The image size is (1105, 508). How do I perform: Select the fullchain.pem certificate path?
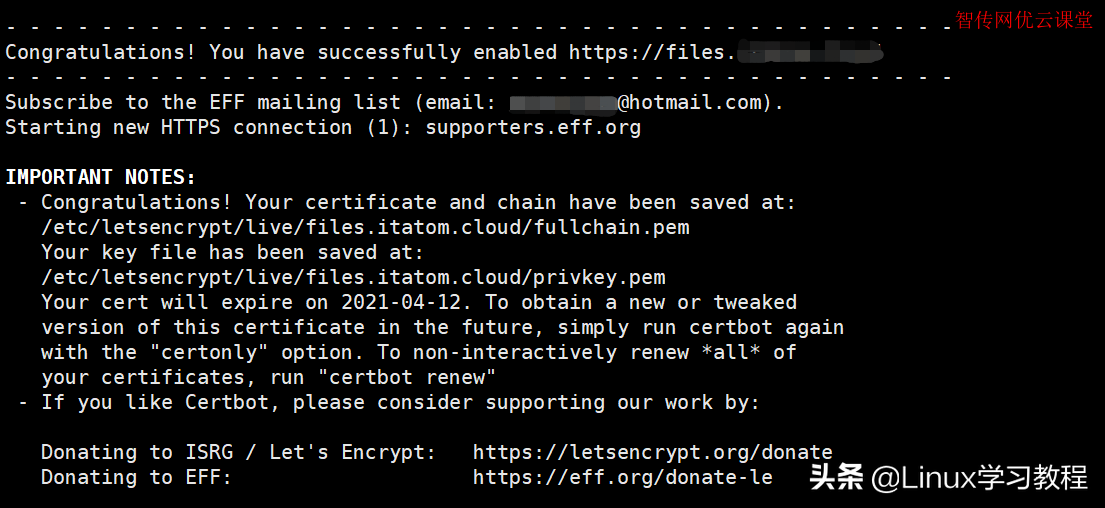click(365, 228)
